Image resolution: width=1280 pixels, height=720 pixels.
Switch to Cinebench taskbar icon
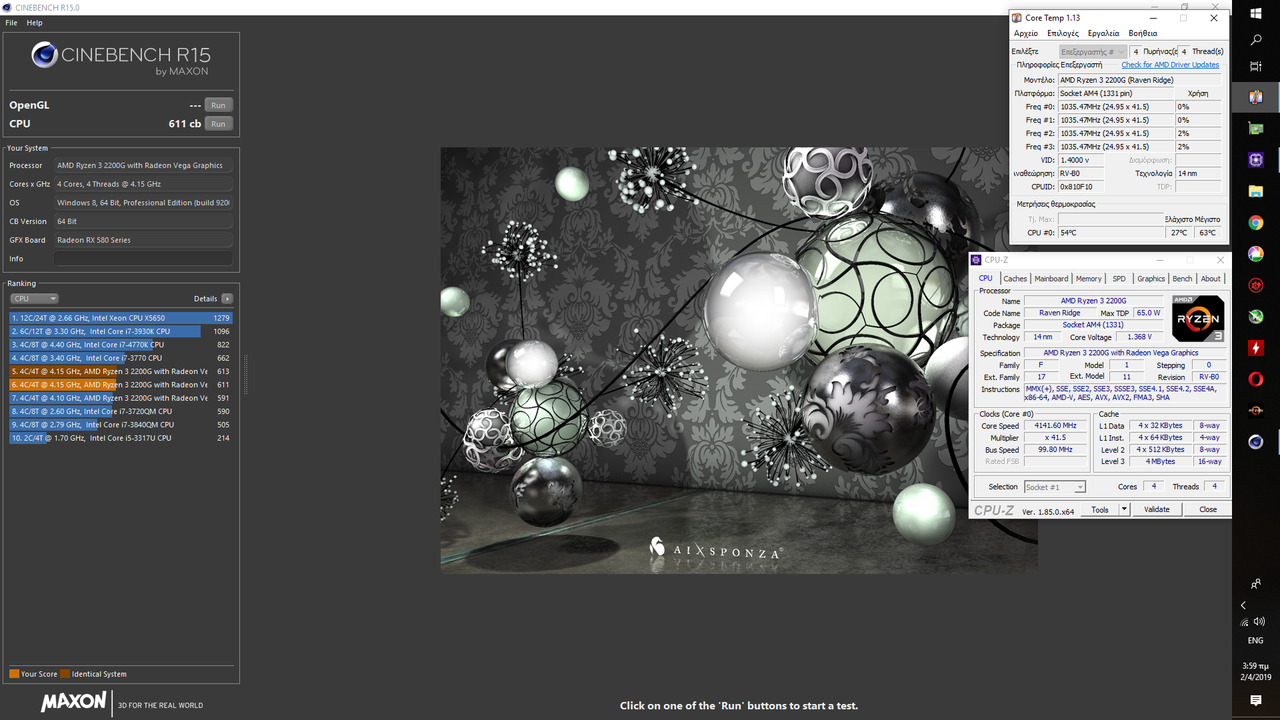click(x=1256, y=442)
